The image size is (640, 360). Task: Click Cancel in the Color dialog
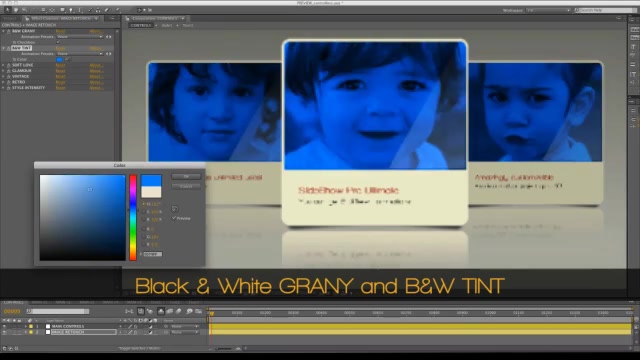tap(186, 187)
